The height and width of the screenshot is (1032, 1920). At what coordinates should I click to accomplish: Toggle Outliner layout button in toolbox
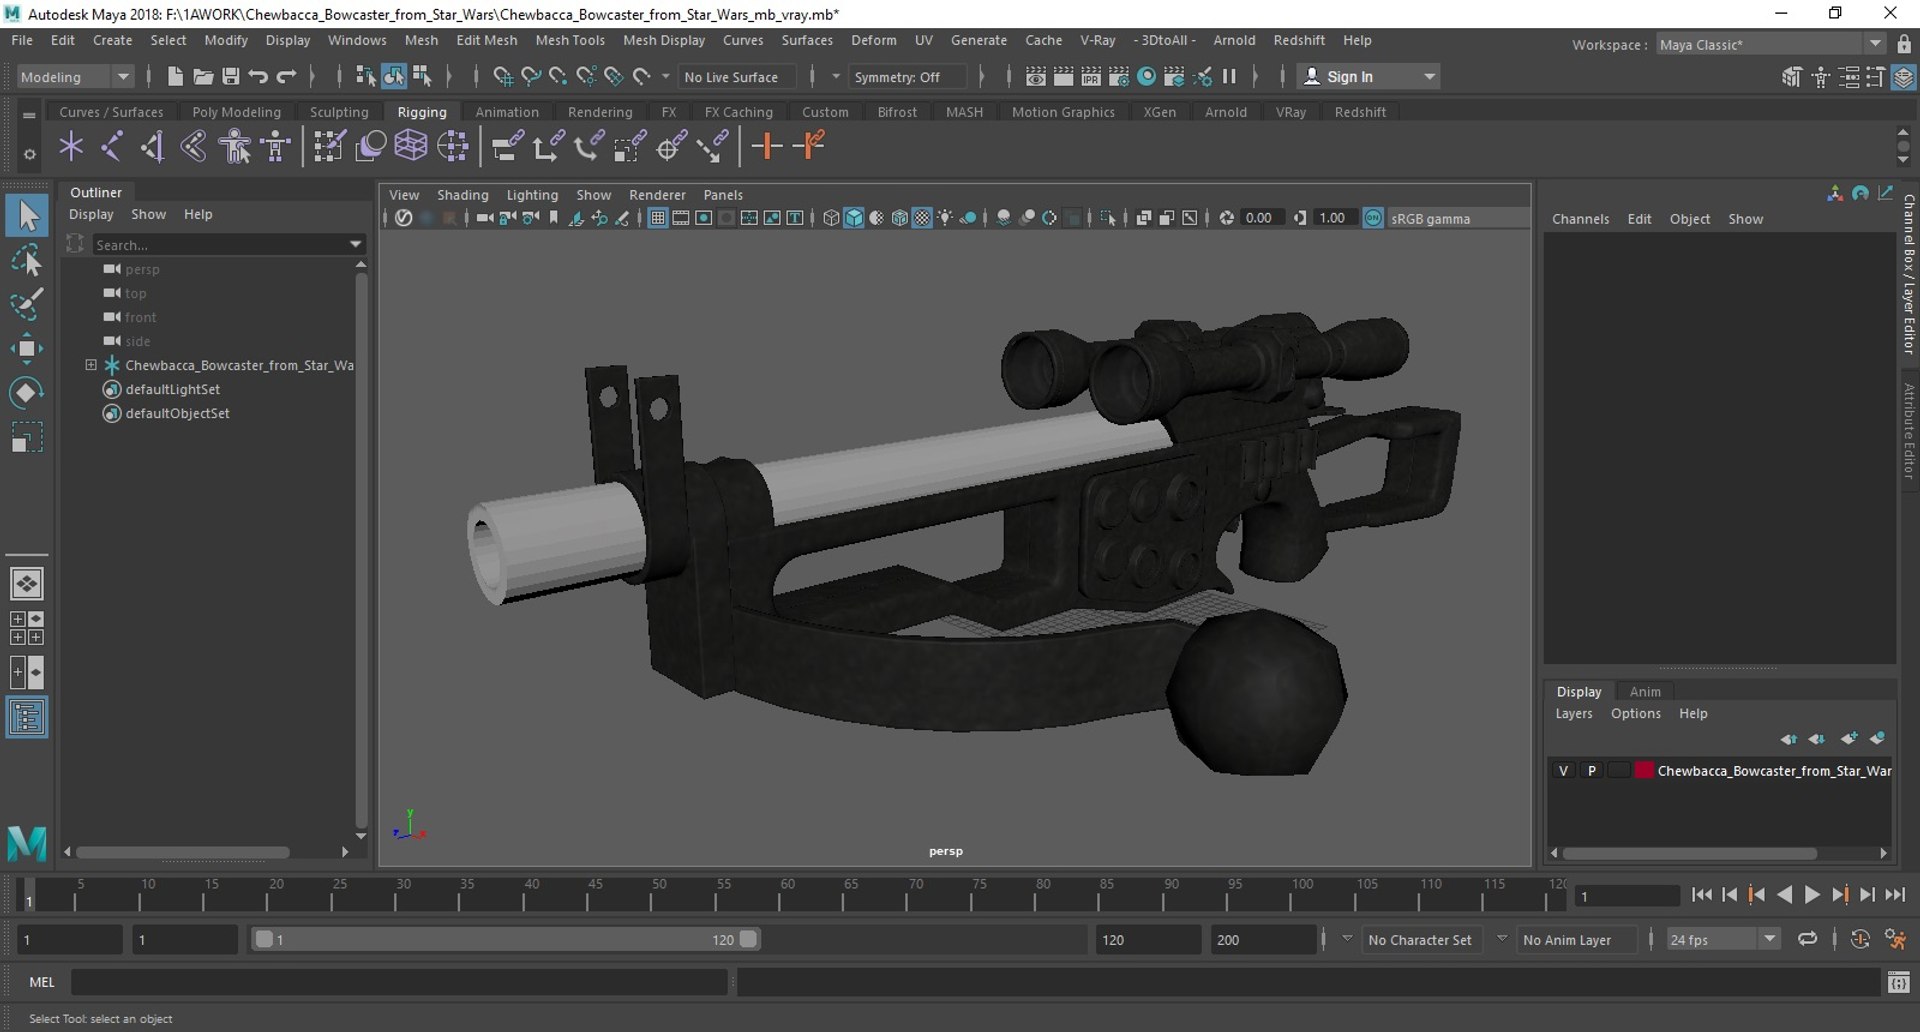click(x=27, y=717)
